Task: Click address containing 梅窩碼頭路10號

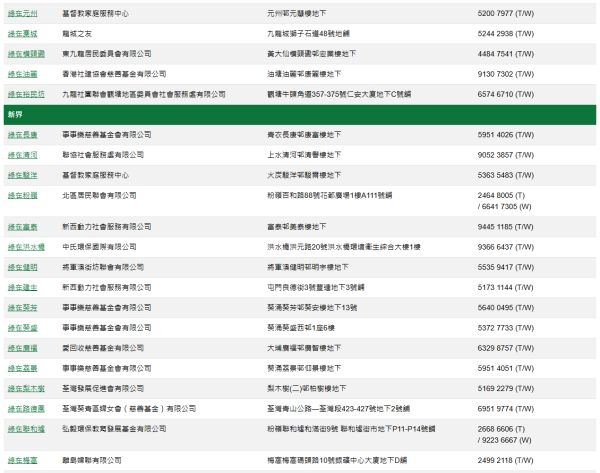Action: [x=337, y=460]
